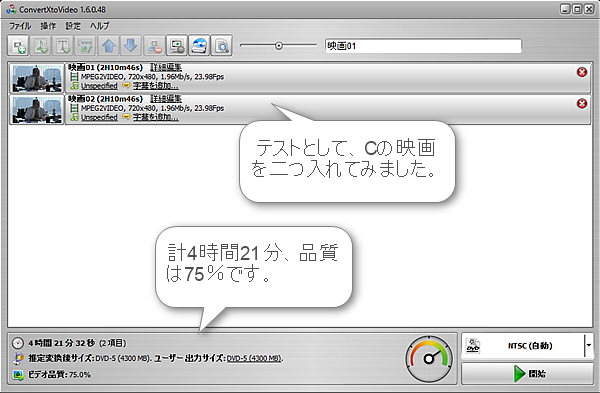This screenshot has width=600, height=393.
Task: Move selected item up with blue arrow
Action: coord(109,46)
